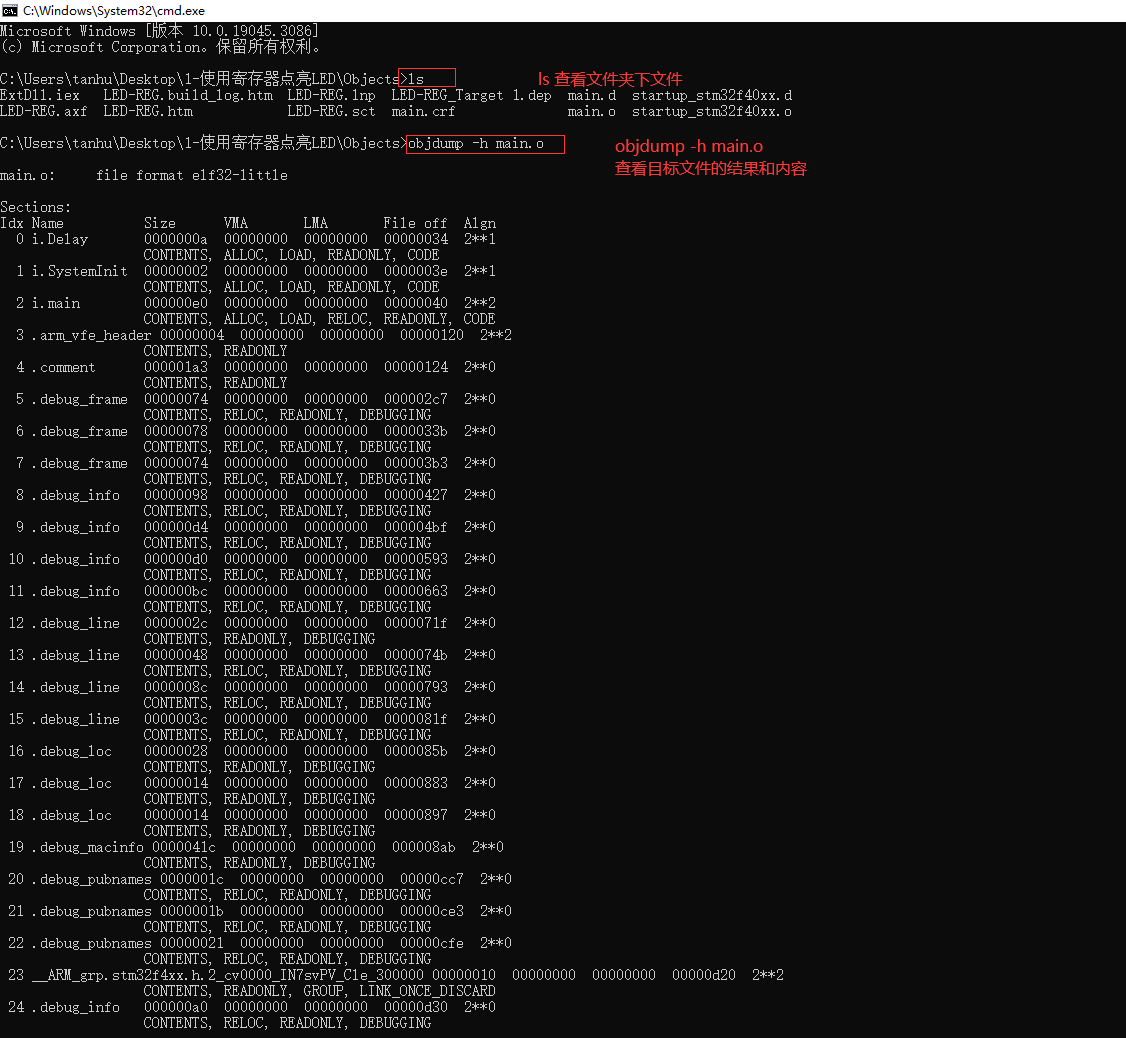Image resolution: width=1126 pixels, height=1038 pixels.
Task: Click the main.crf file name
Action: pyautogui.click(x=423, y=111)
